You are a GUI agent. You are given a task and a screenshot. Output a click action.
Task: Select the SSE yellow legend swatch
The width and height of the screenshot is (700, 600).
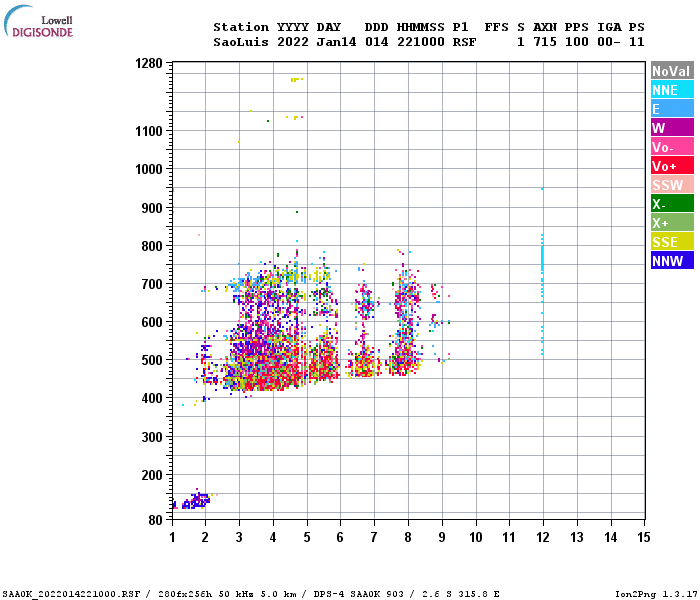tap(672, 242)
